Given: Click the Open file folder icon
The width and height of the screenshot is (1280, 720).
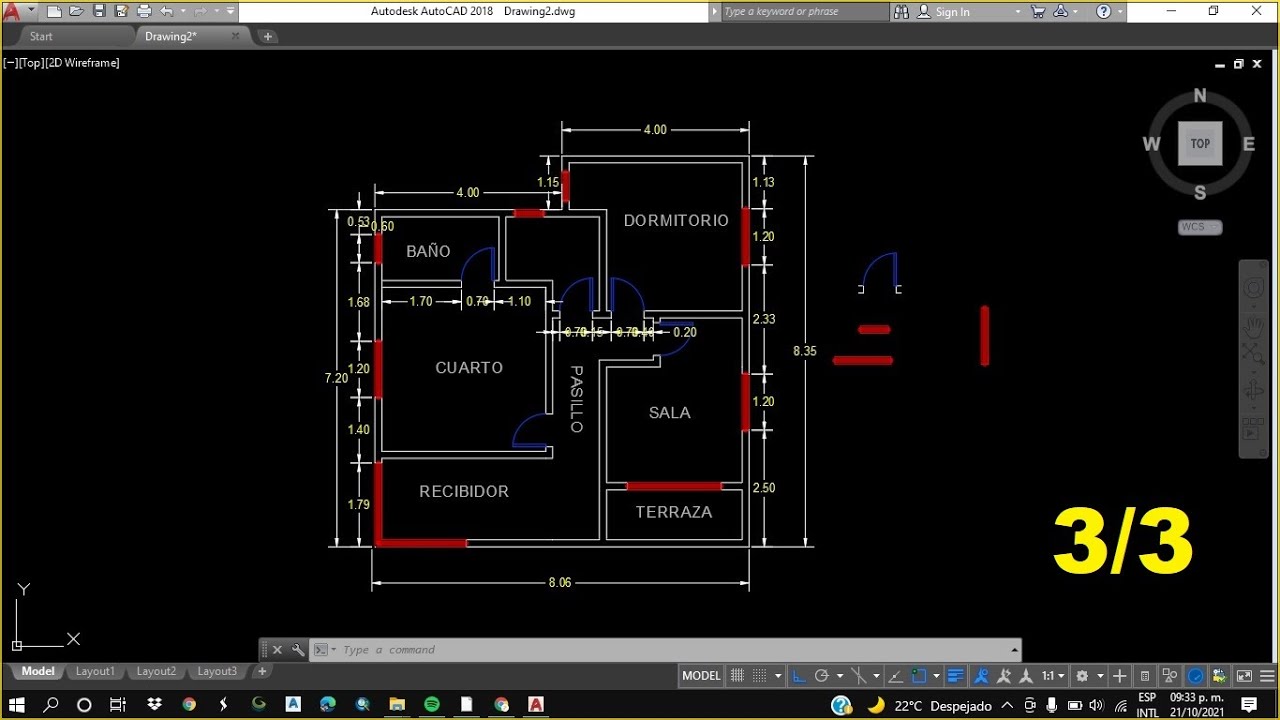Looking at the screenshot, I should click(76, 11).
